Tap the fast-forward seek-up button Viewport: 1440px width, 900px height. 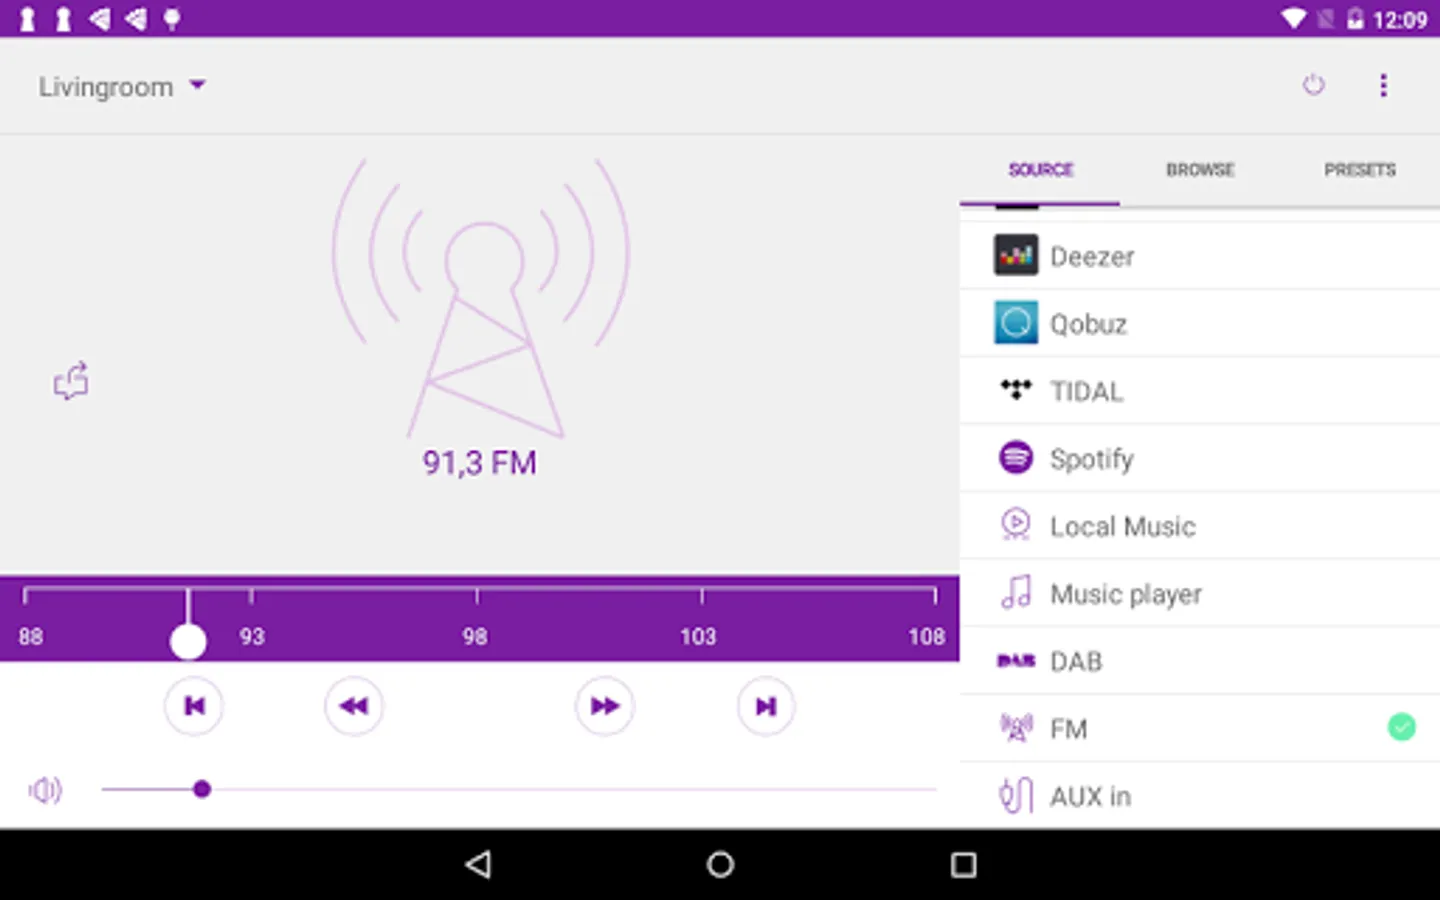(605, 706)
